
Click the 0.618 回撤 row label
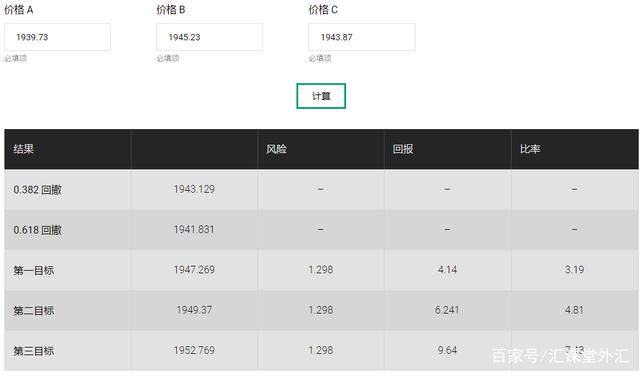point(38,230)
